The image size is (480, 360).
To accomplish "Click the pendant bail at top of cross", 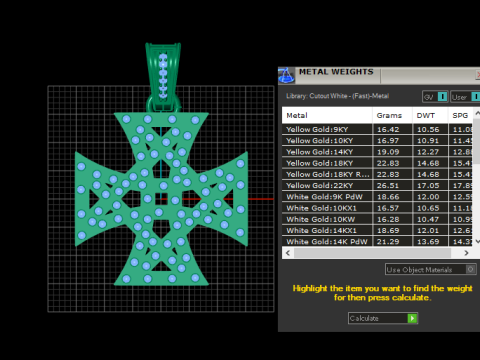I will 163,77.
